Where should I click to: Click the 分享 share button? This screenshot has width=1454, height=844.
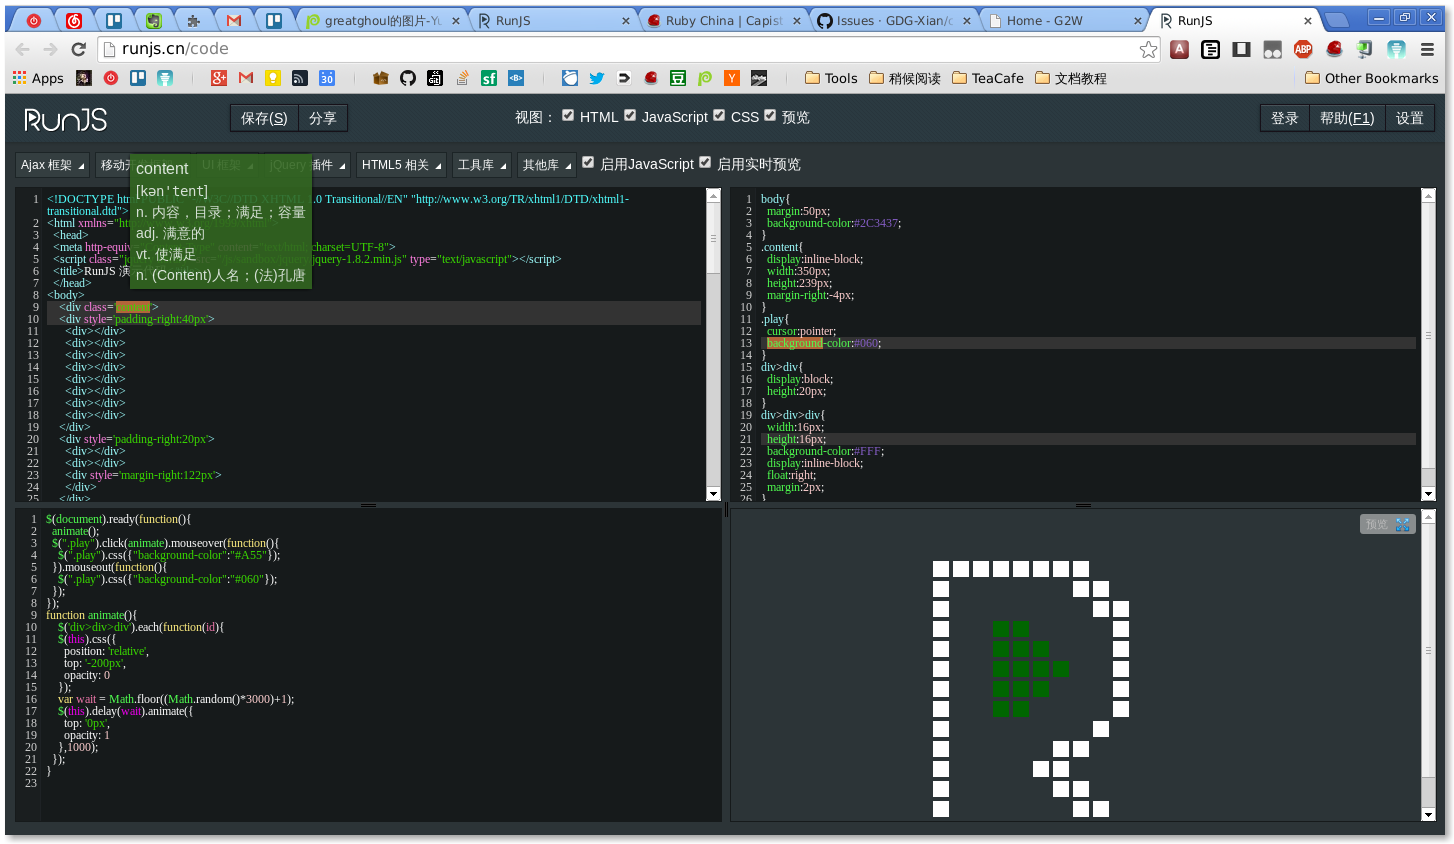(322, 118)
